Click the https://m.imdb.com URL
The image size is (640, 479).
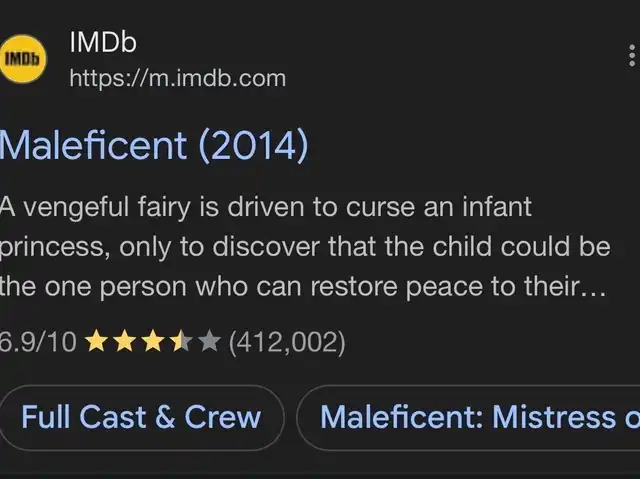pyautogui.click(x=178, y=78)
